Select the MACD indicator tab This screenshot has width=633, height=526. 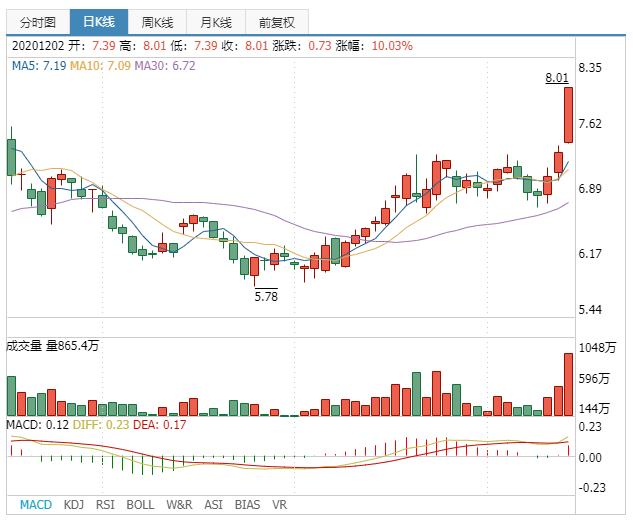[x=37, y=505]
